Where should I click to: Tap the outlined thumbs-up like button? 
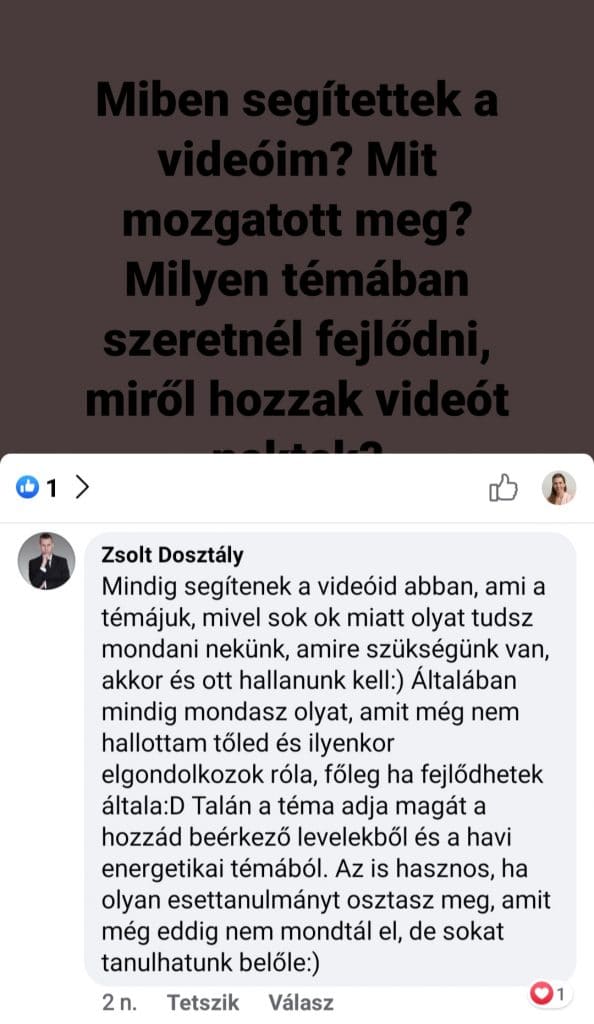[x=503, y=488]
